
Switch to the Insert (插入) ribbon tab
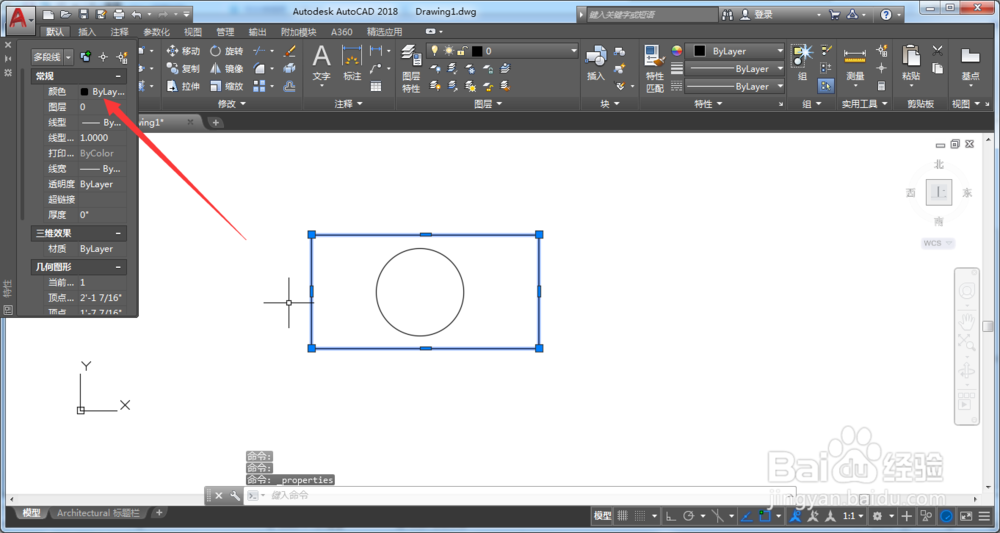pyautogui.click(x=87, y=32)
